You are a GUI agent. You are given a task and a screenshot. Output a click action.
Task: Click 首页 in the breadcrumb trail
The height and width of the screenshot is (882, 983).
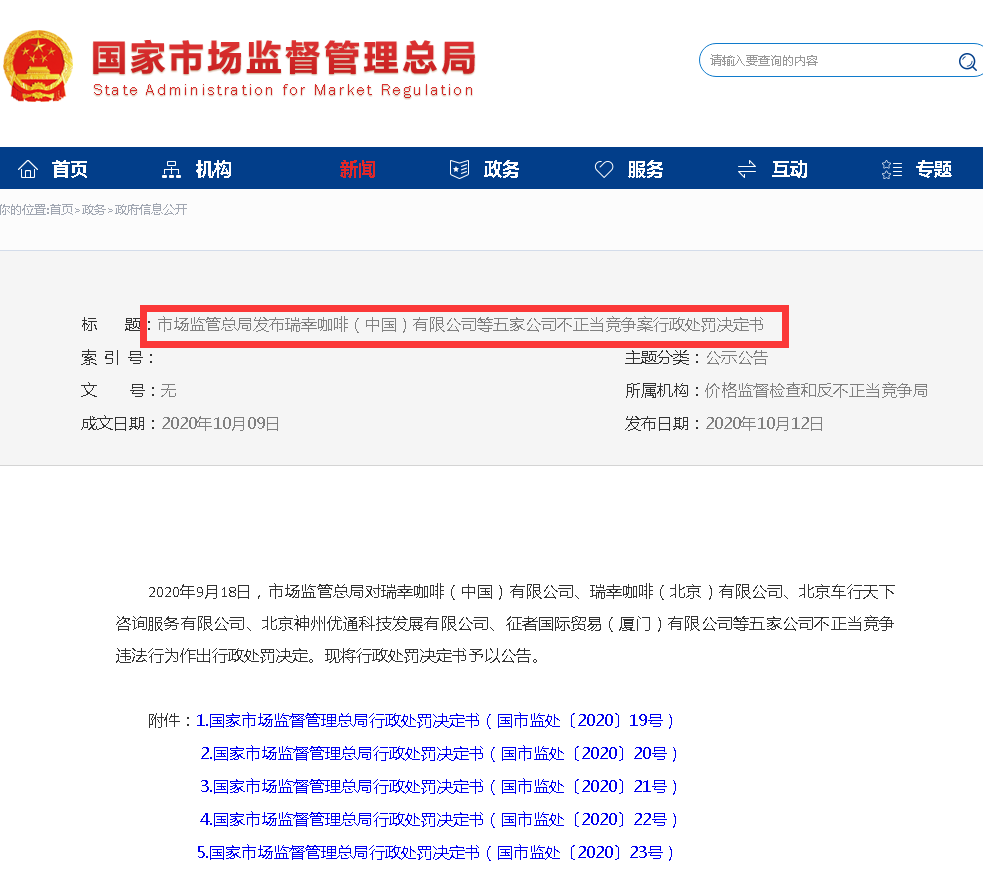(x=61, y=210)
